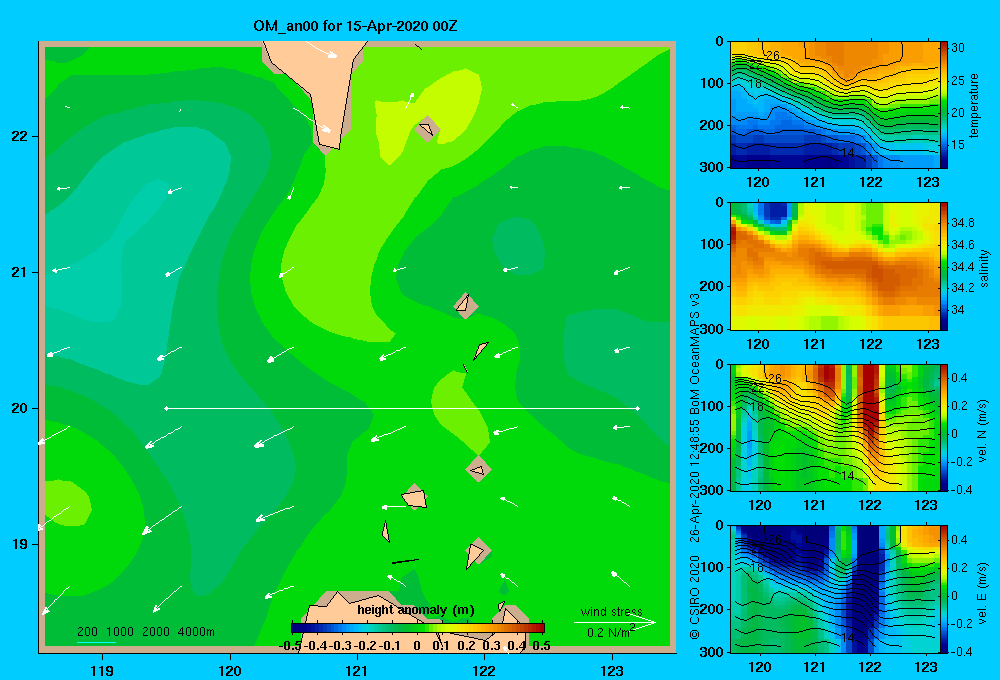Click longitude label 123 on main map
The width and height of the screenshot is (1000, 680).
pyautogui.click(x=612, y=670)
